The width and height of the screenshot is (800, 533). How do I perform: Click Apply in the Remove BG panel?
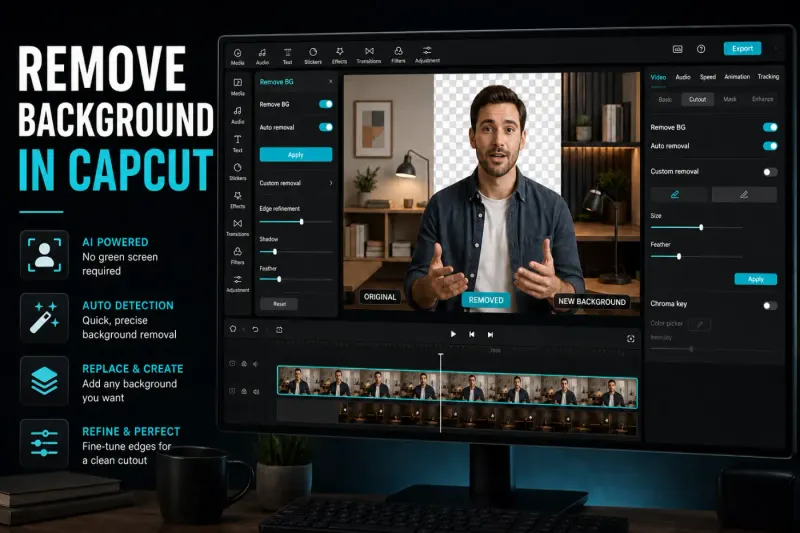point(296,155)
